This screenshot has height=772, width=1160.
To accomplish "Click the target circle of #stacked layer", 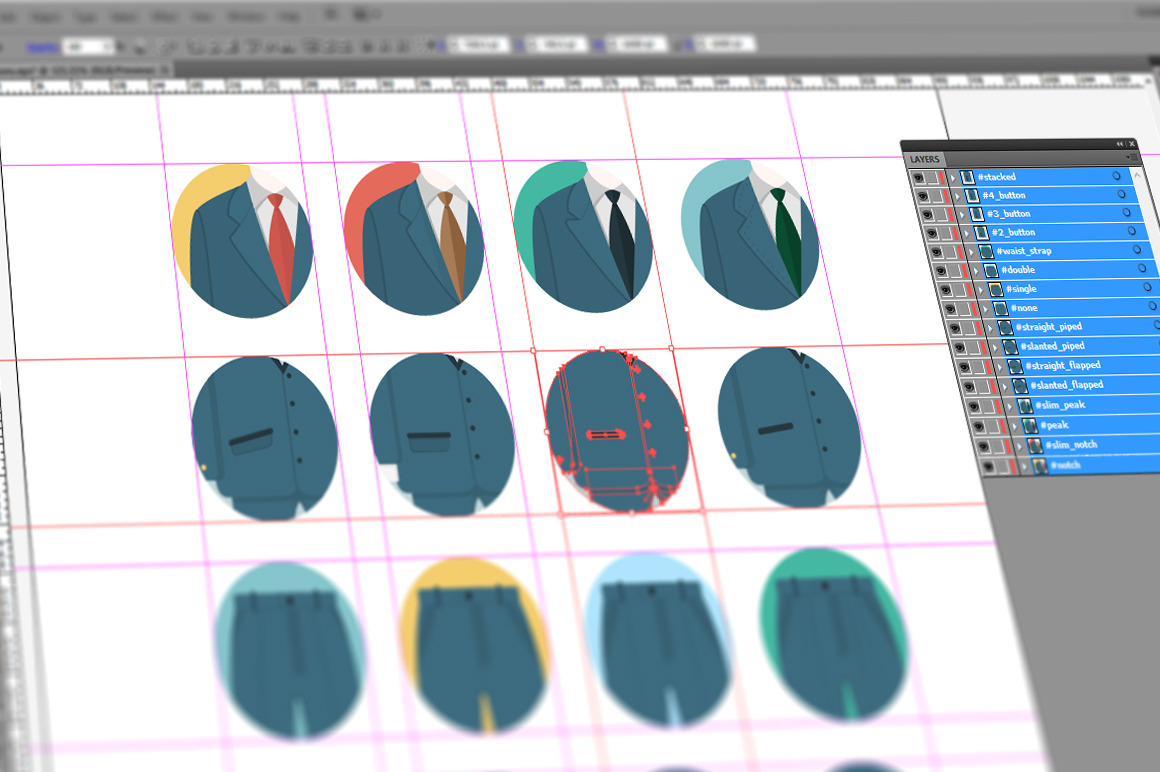I will click(1116, 177).
